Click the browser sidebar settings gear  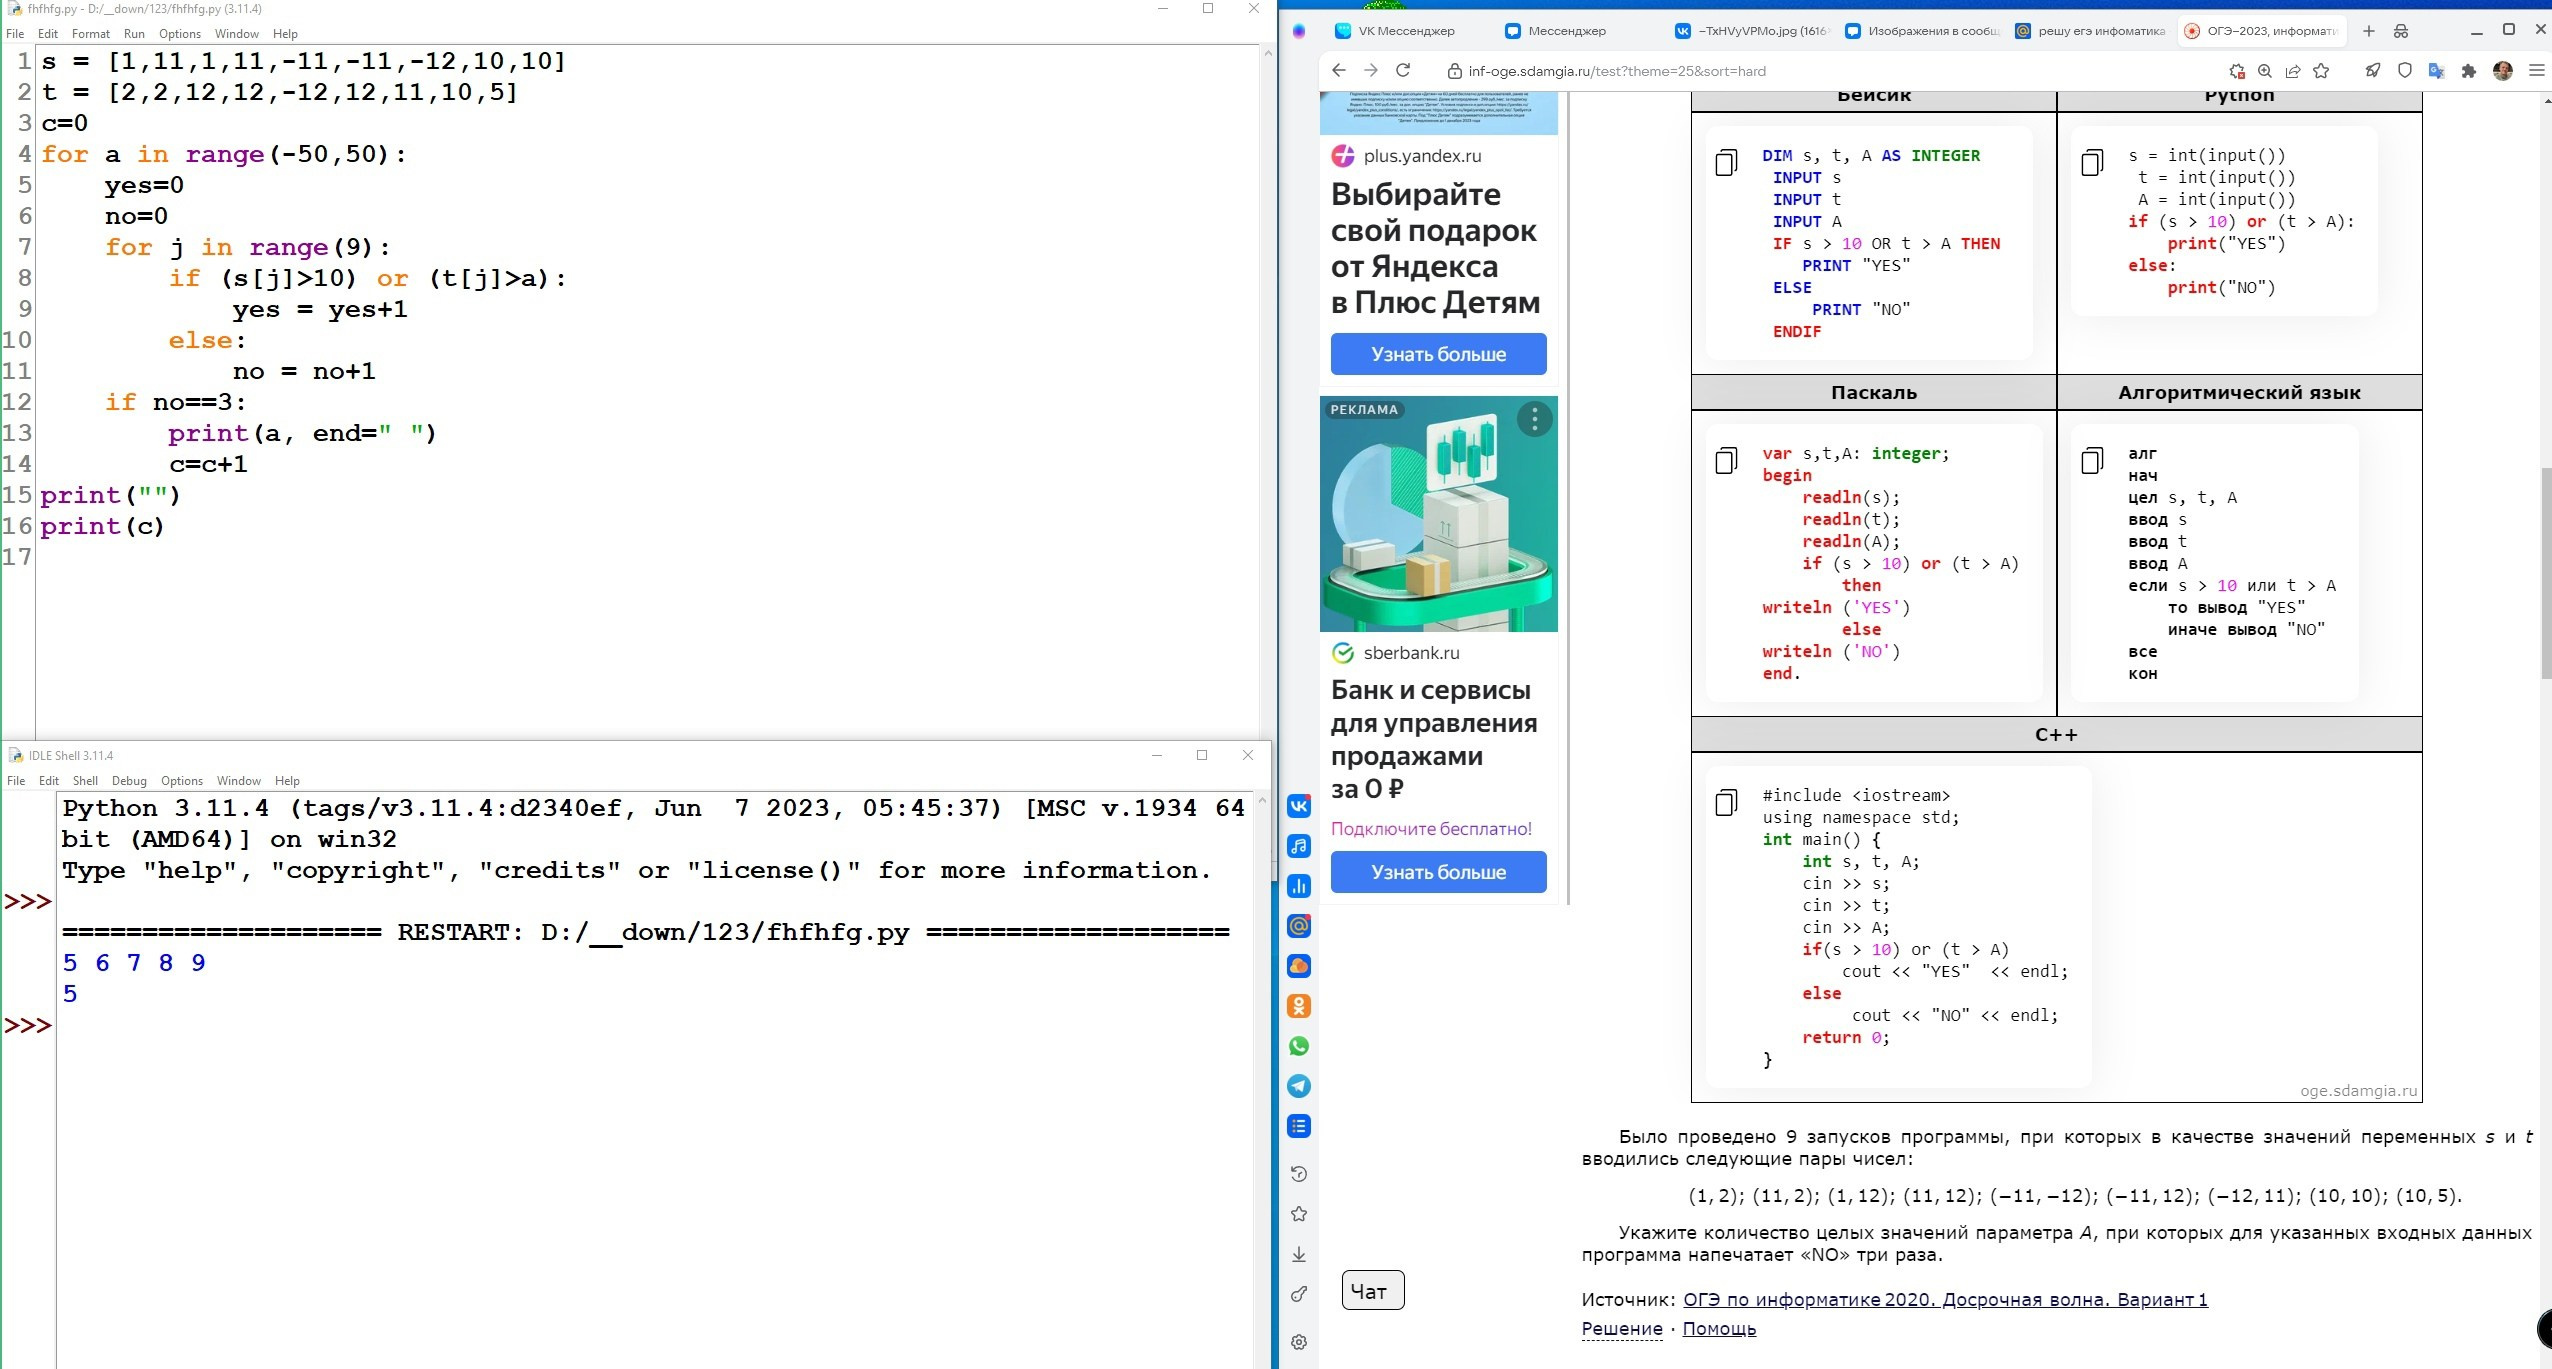[1299, 1342]
